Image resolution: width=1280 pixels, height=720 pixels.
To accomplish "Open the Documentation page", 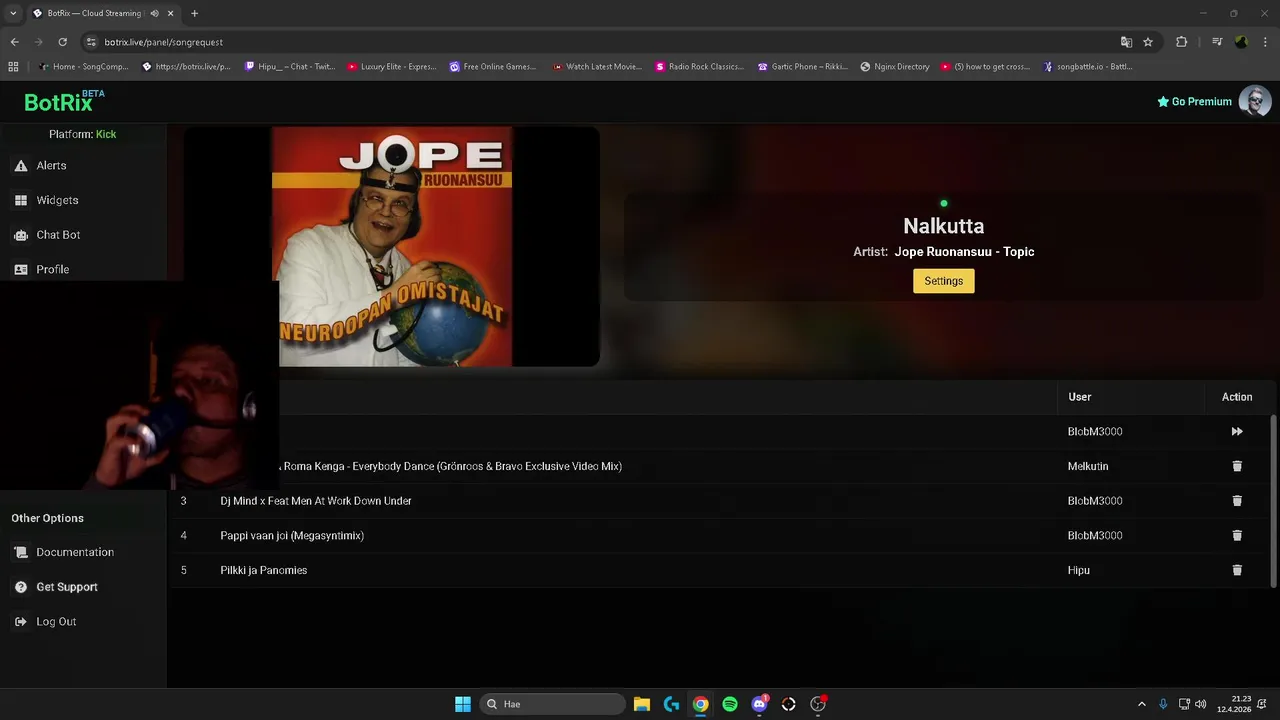I will tap(75, 552).
